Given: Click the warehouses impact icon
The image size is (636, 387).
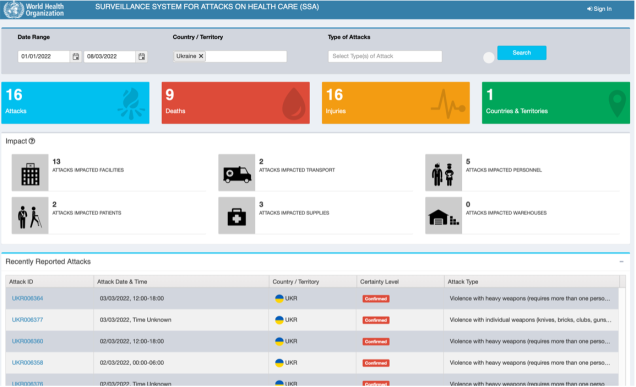Looking at the screenshot, I should click(x=443, y=215).
